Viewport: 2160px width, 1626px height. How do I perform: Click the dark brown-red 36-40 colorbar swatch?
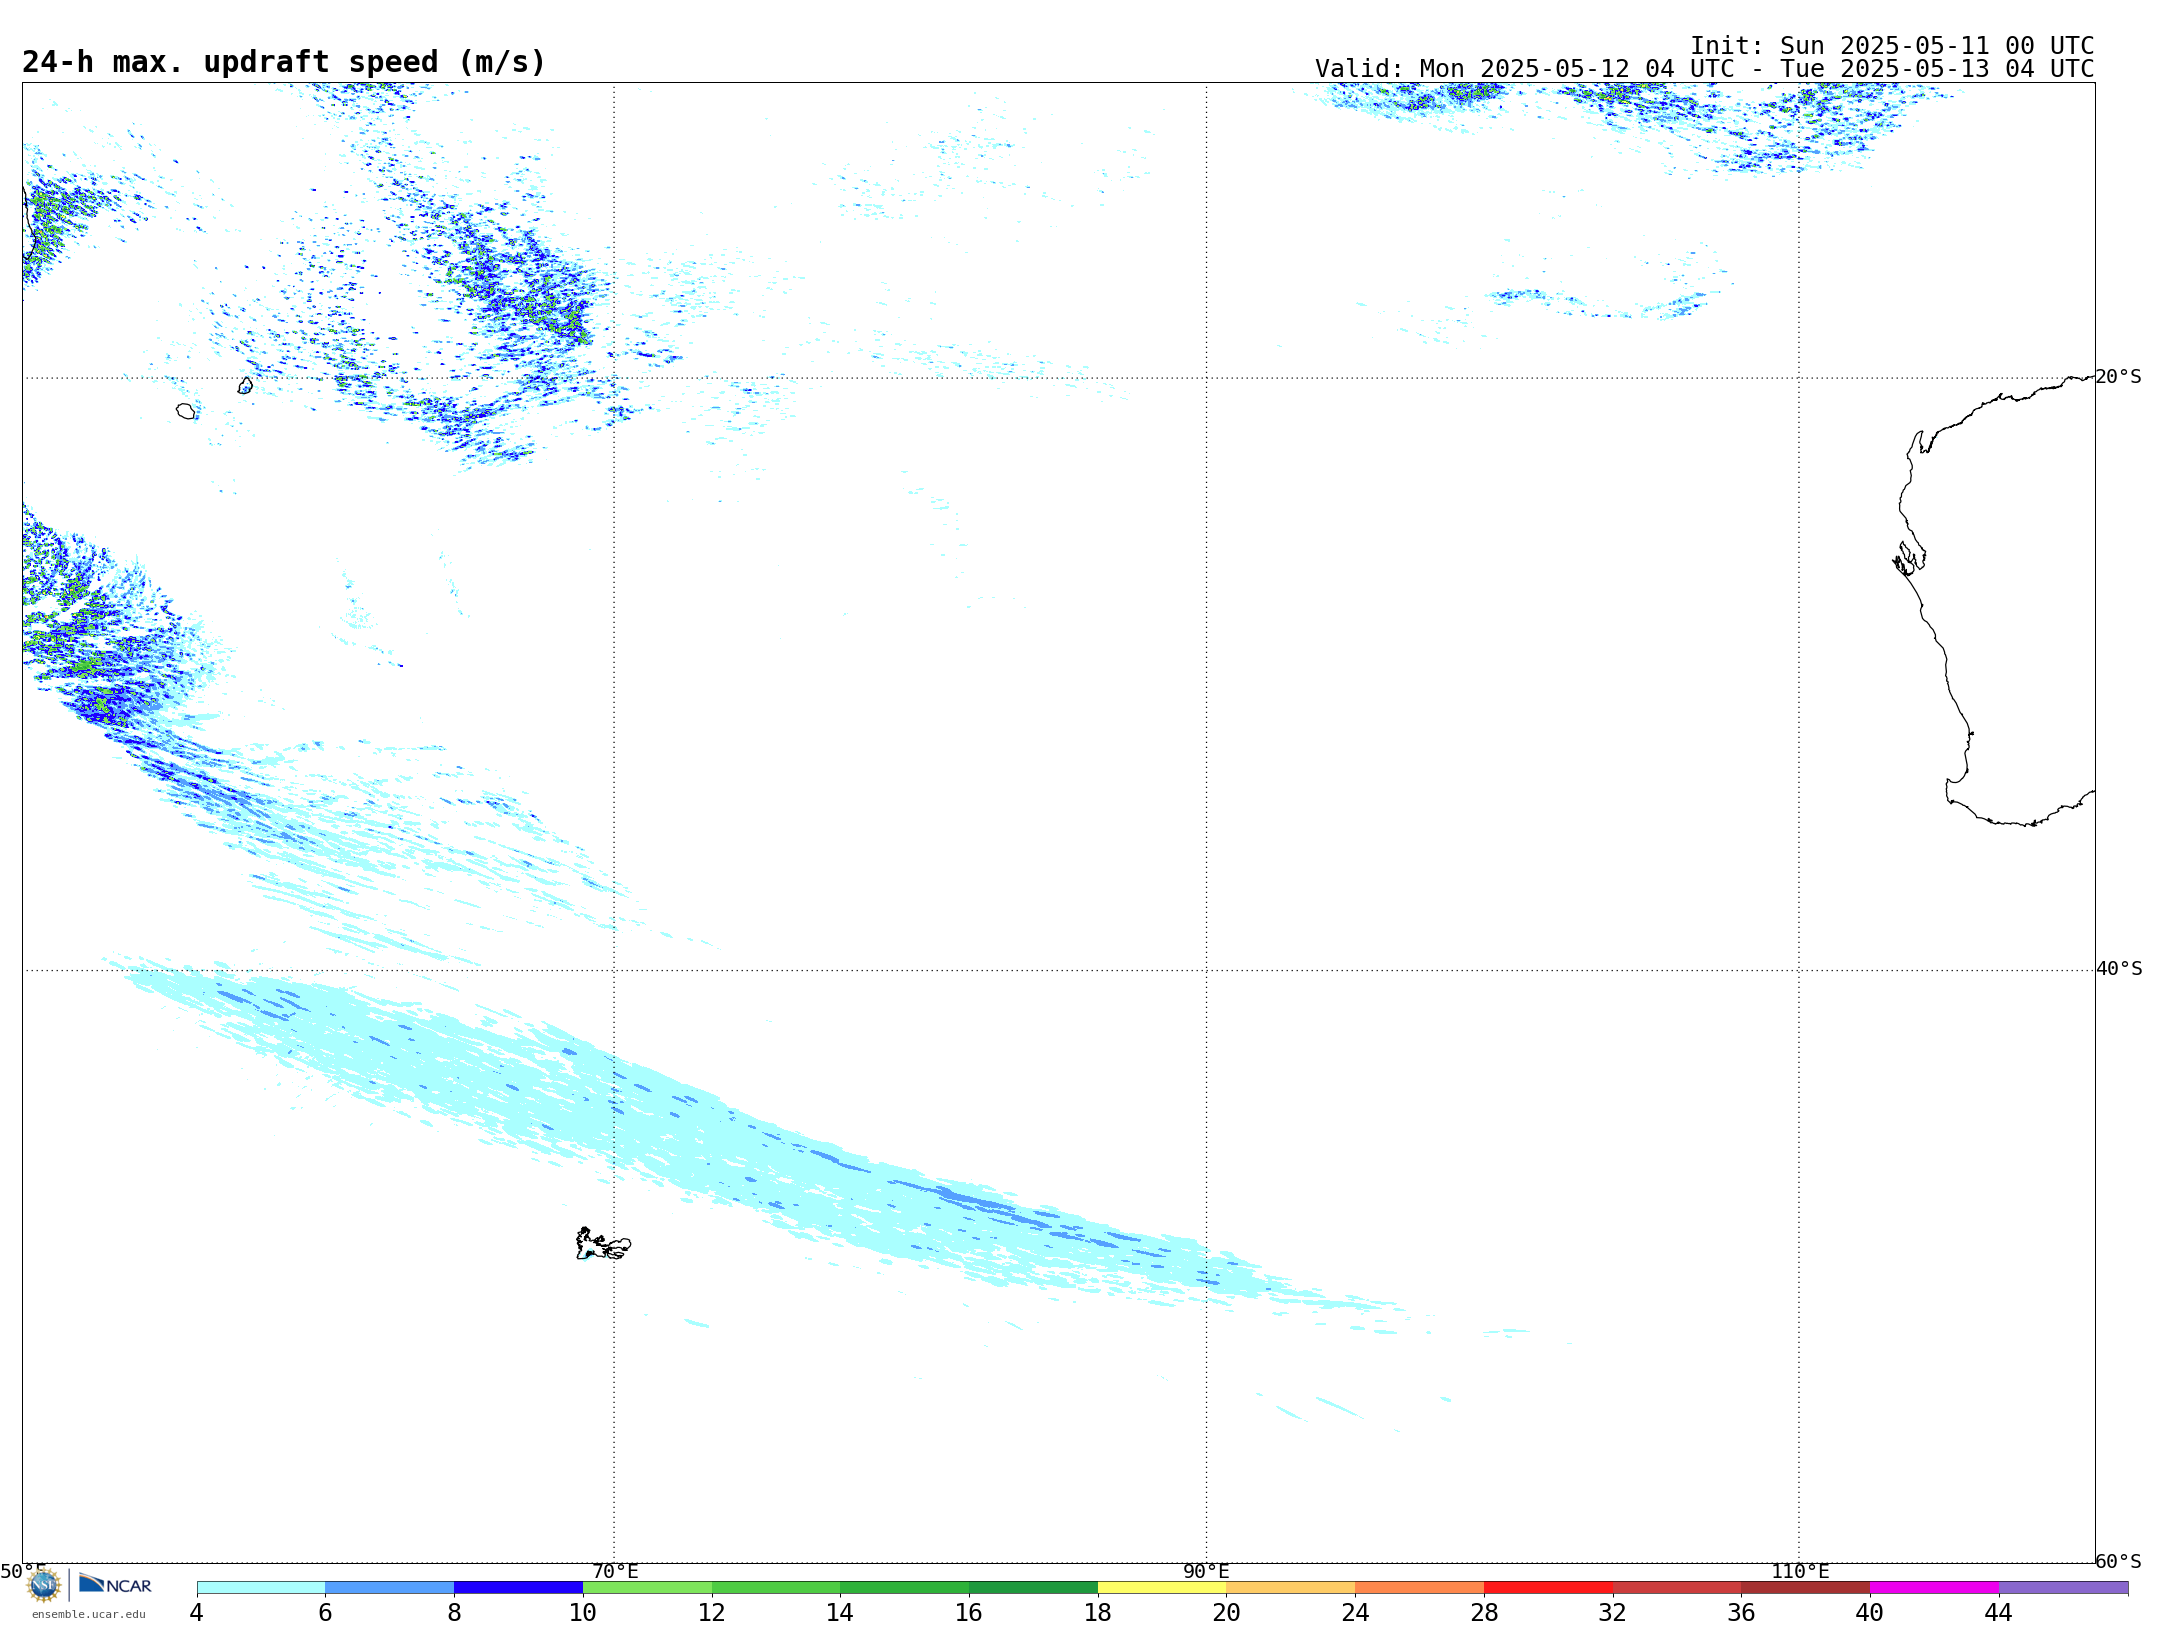click(x=1806, y=1588)
